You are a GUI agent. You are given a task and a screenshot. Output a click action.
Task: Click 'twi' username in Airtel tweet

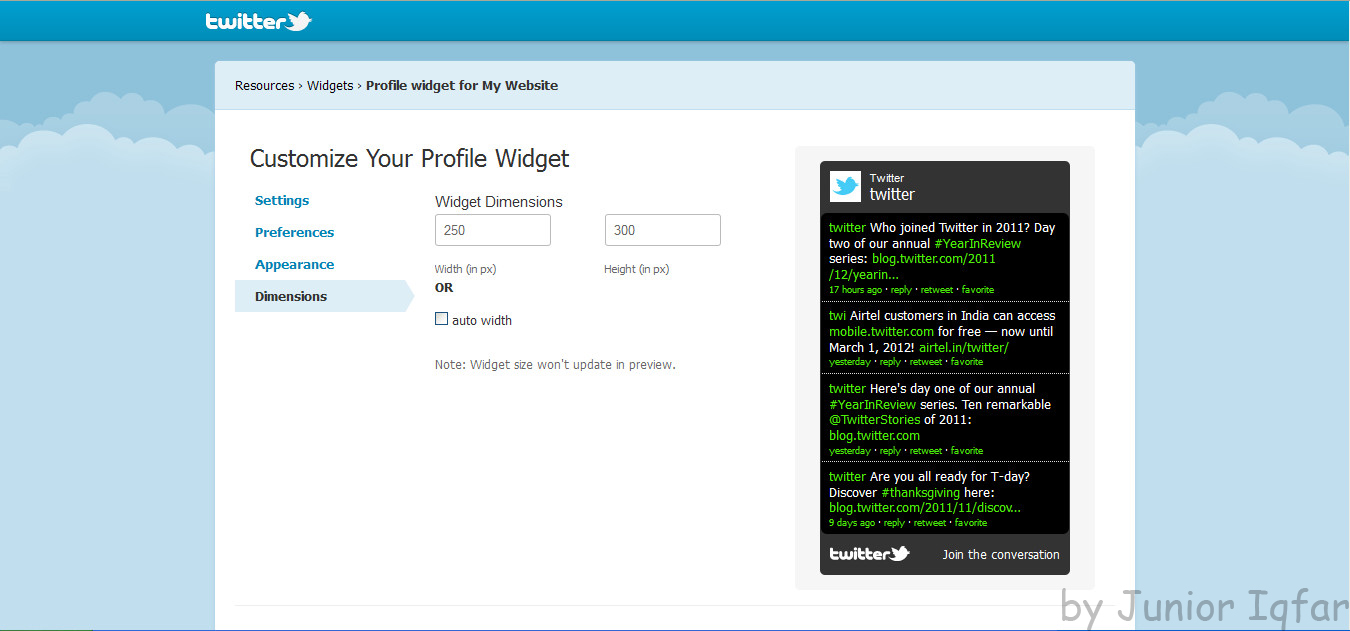pos(837,316)
